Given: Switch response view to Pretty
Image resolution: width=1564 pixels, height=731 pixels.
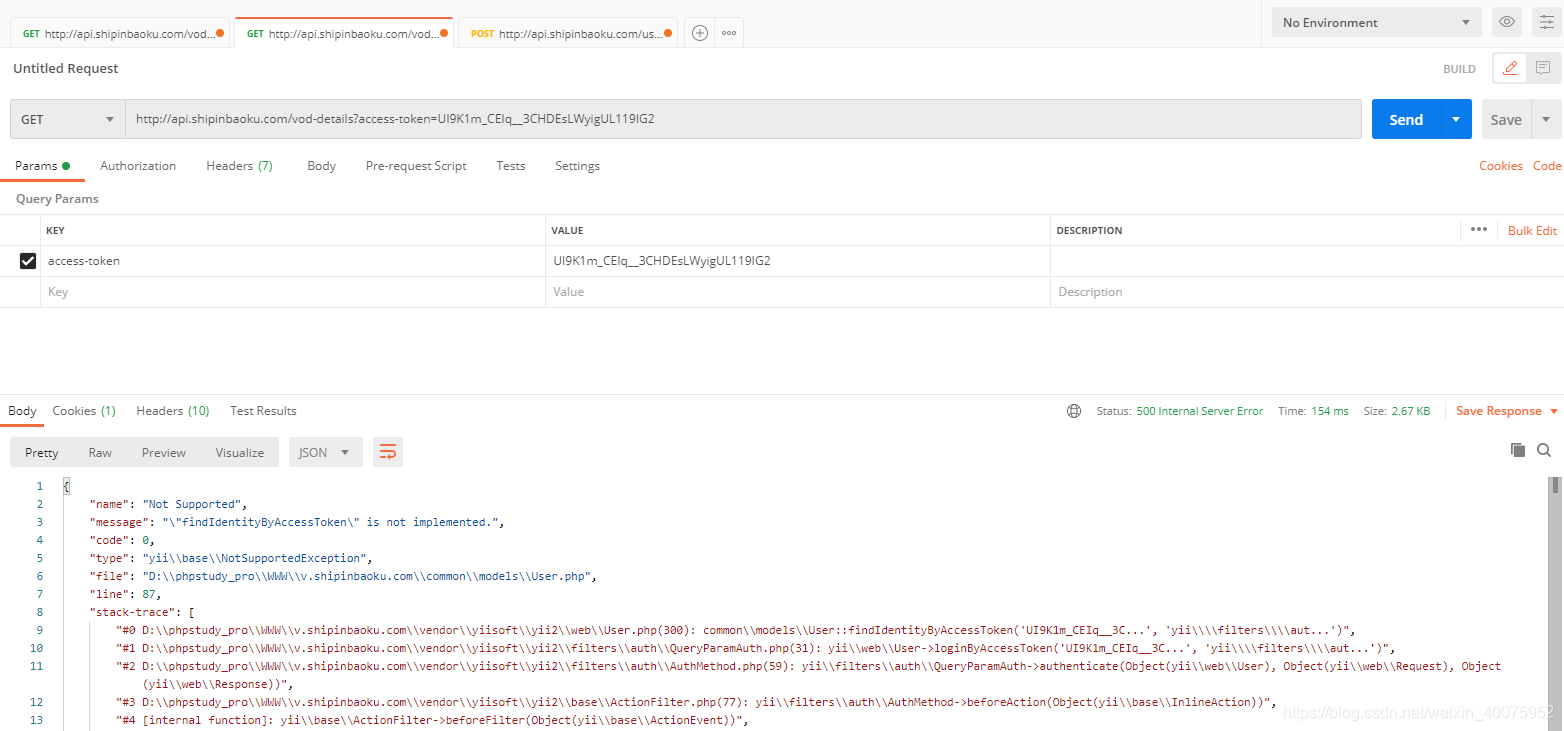Looking at the screenshot, I should coord(42,452).
